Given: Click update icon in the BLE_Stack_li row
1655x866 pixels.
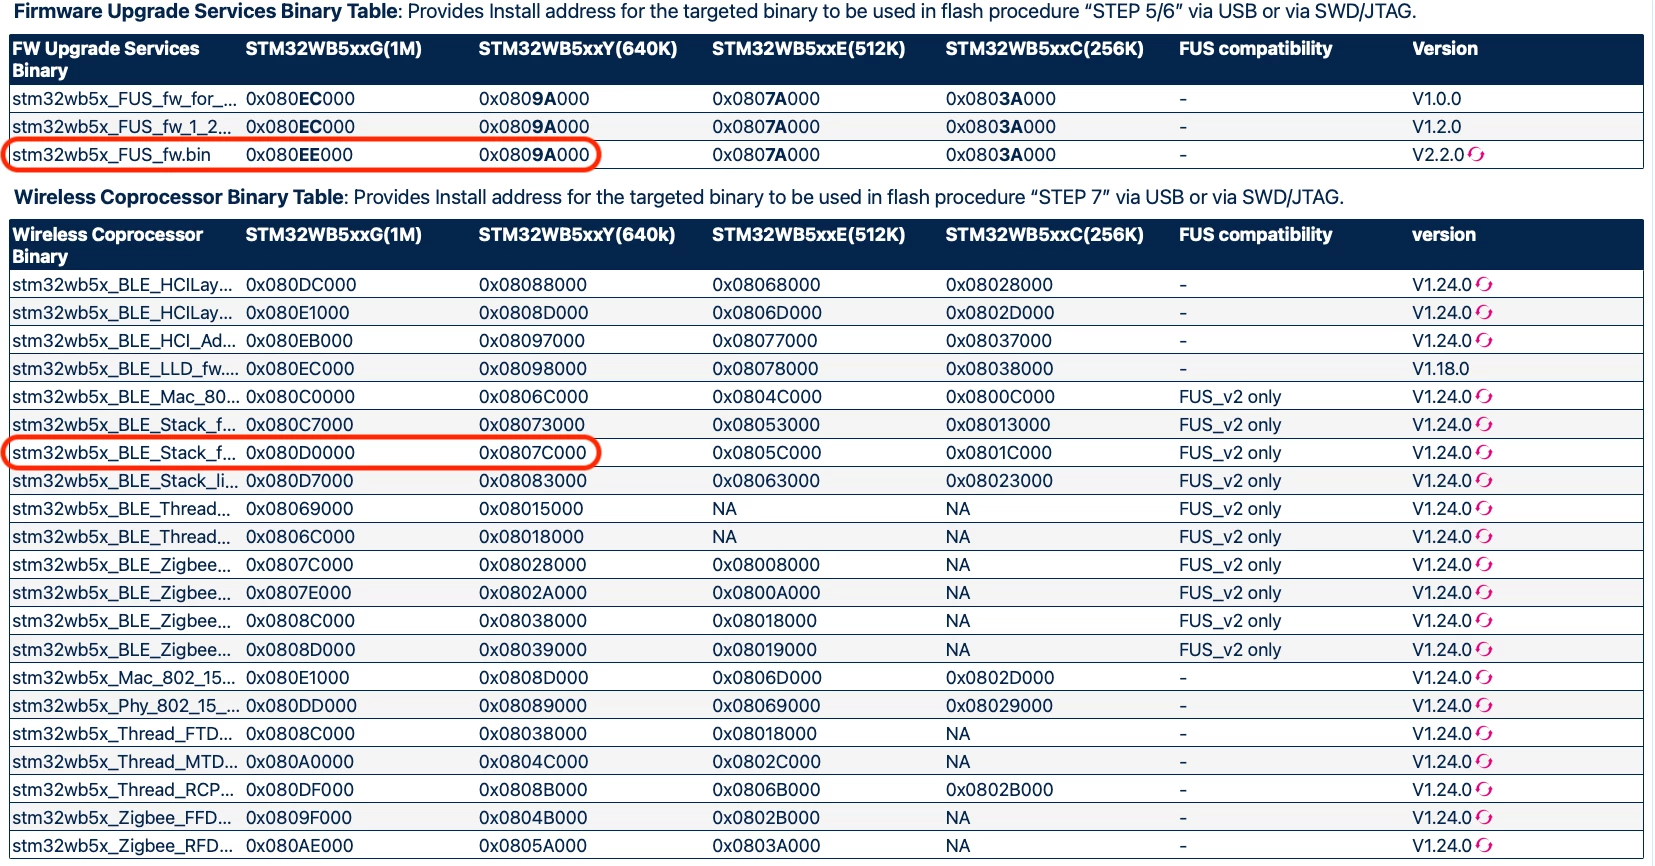Looking at the screenshot, I should click(x=1484, y=480).
